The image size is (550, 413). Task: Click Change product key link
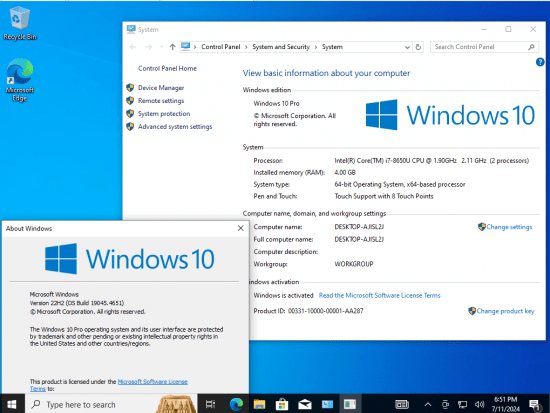click(x=505, y=311)
